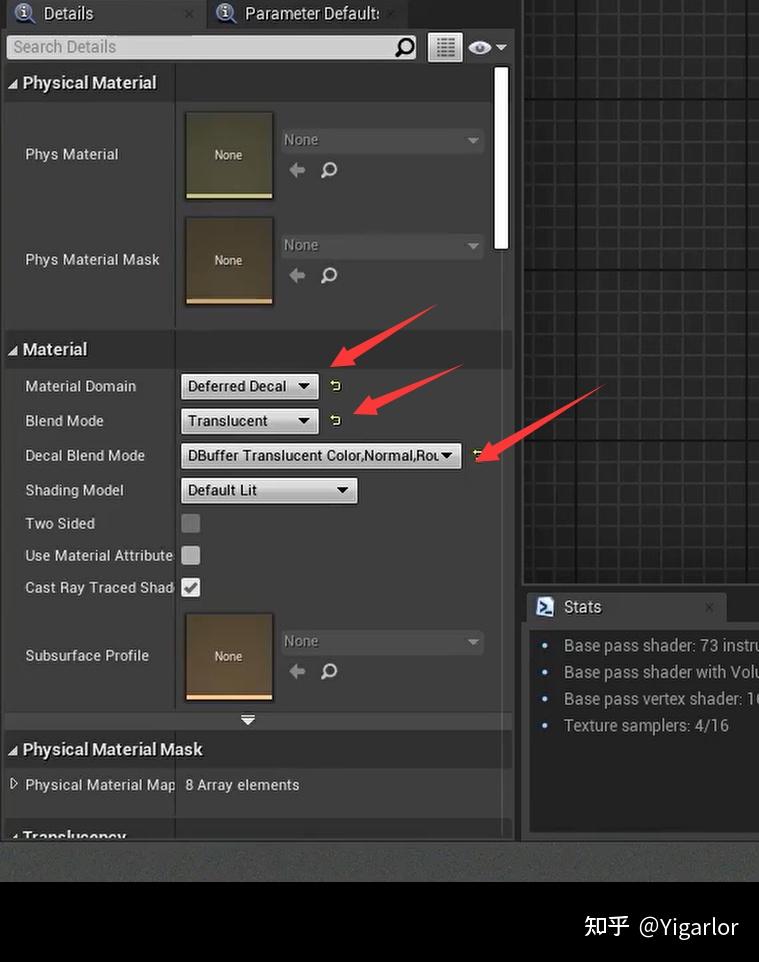Browse to Subsurface Profile asset with magnifier
Viewport: 759px width, 962px height.
[x=329, y=671]
